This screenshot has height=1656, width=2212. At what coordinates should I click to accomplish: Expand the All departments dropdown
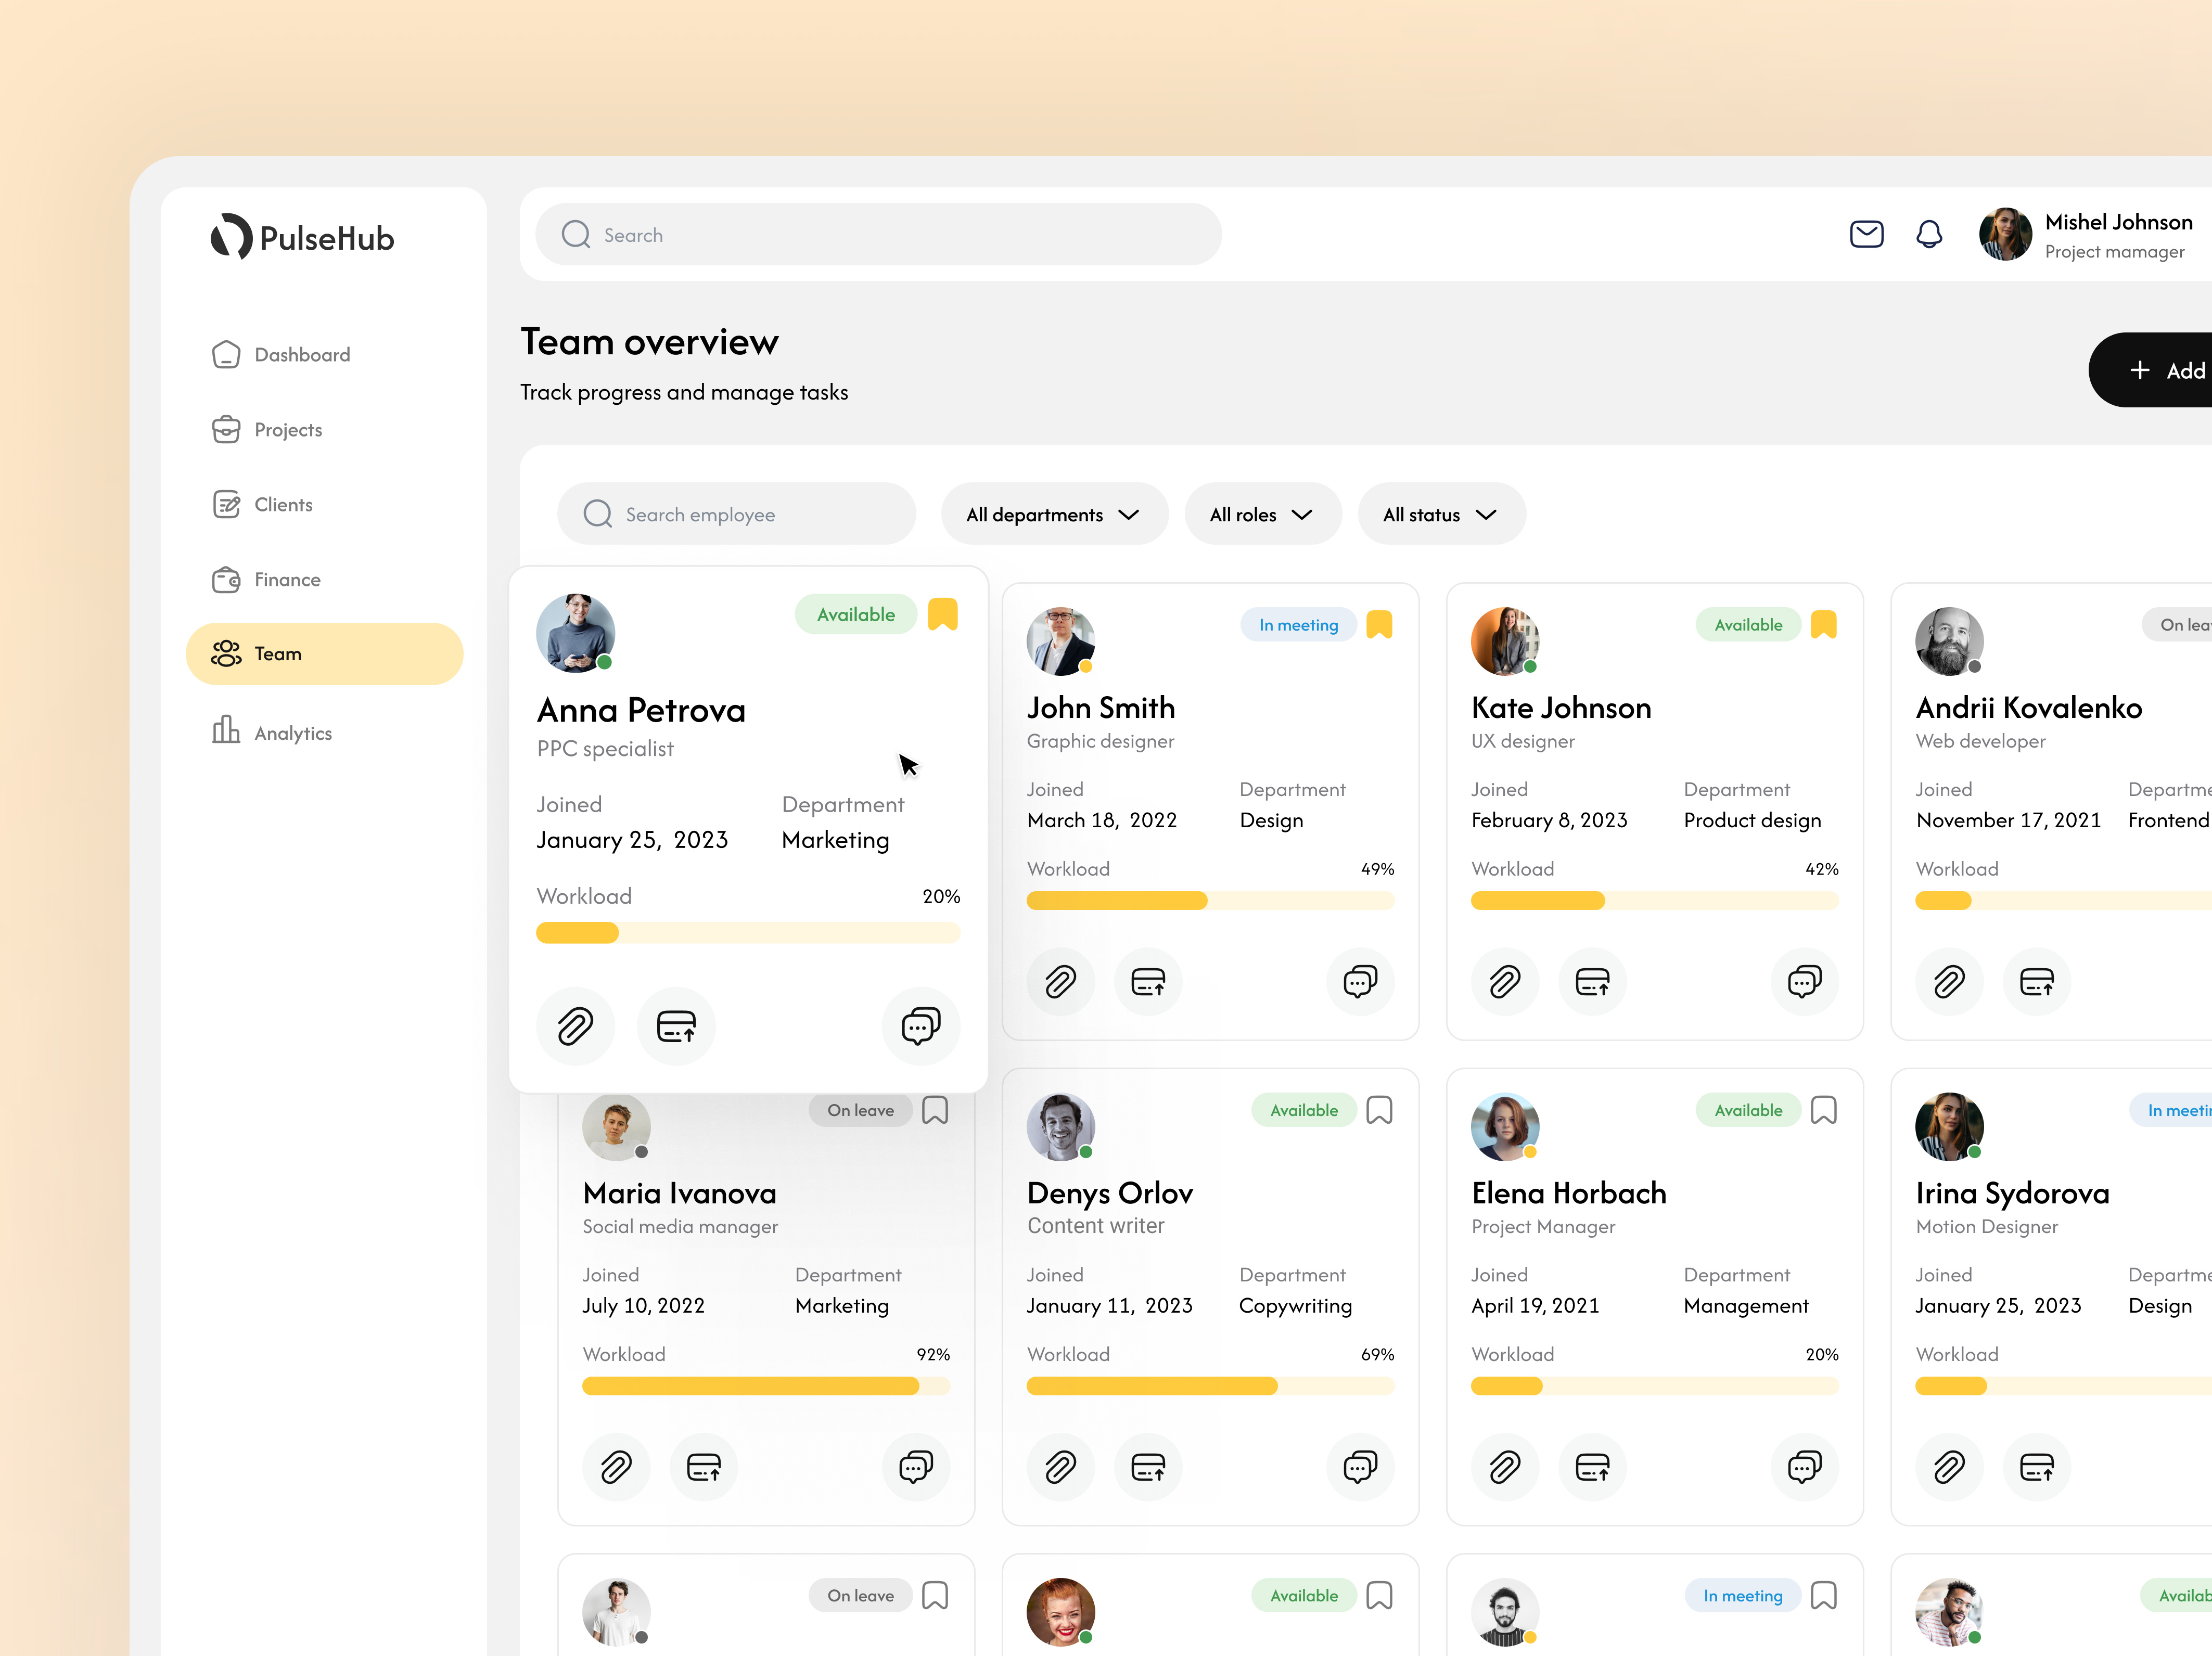(x=1054, y=514)
